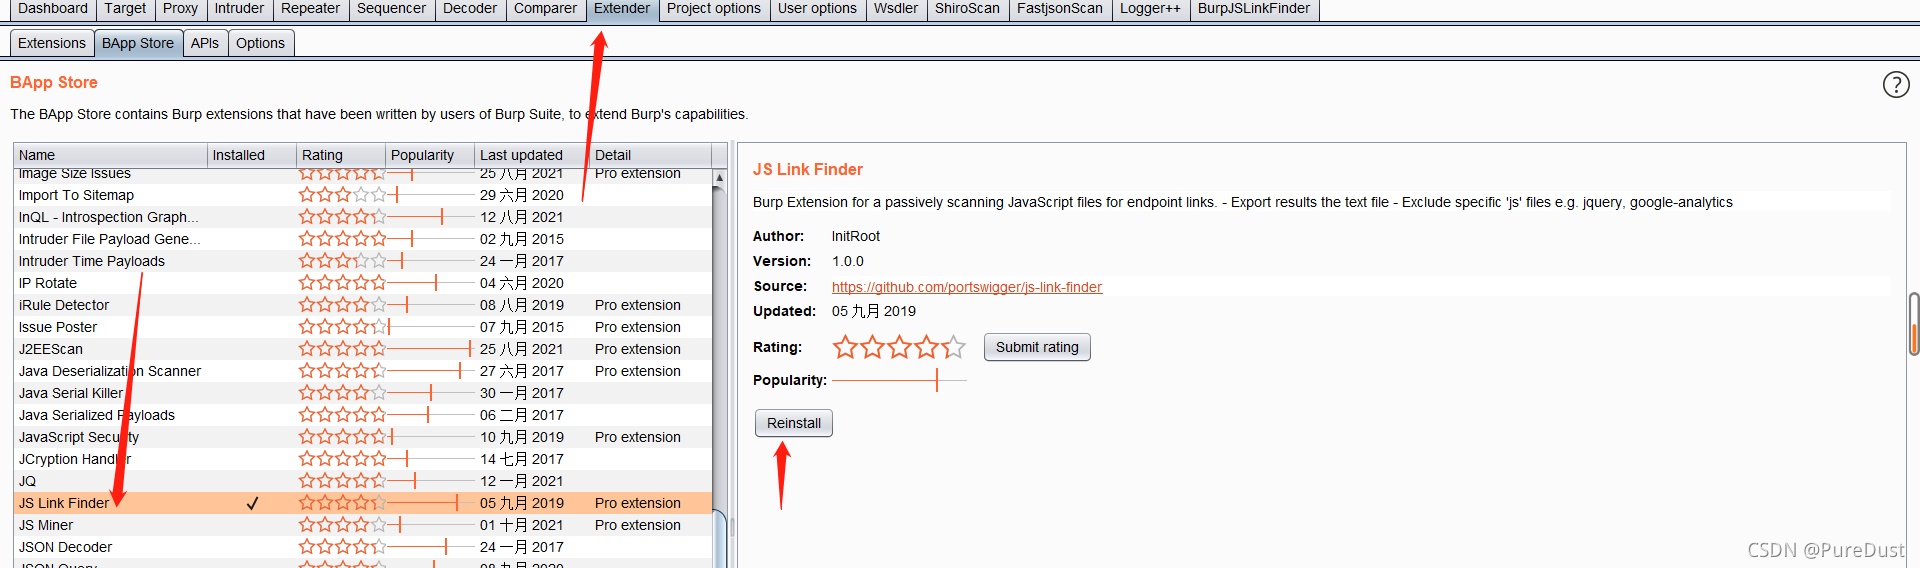Open the js-link-finder GitHub source link
This screenshot has height=568, width=1920.
967,287
